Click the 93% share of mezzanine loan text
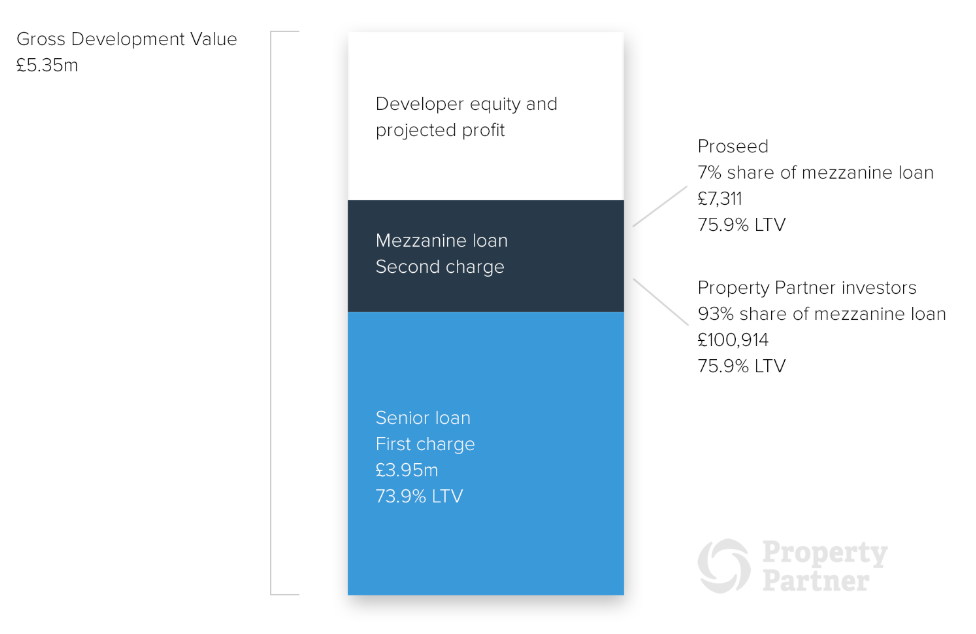This screenshot has height=634, width=976. 821,314
